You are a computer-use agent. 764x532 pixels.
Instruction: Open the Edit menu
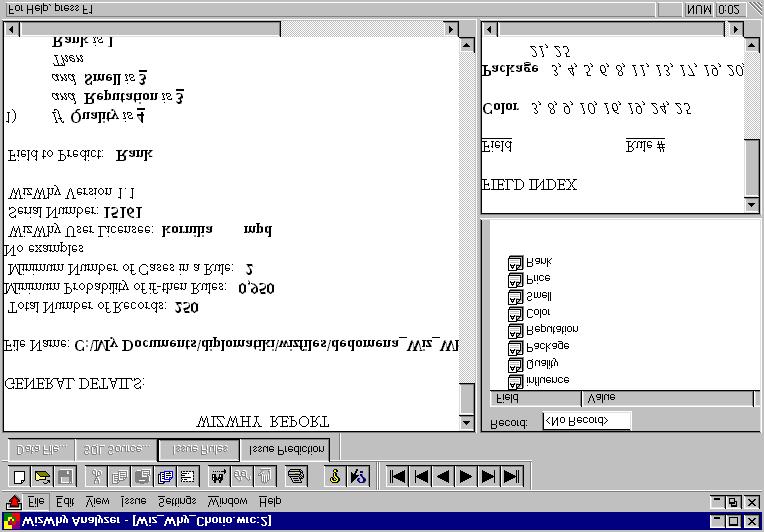pyautogui.click(x=65, y=501)
